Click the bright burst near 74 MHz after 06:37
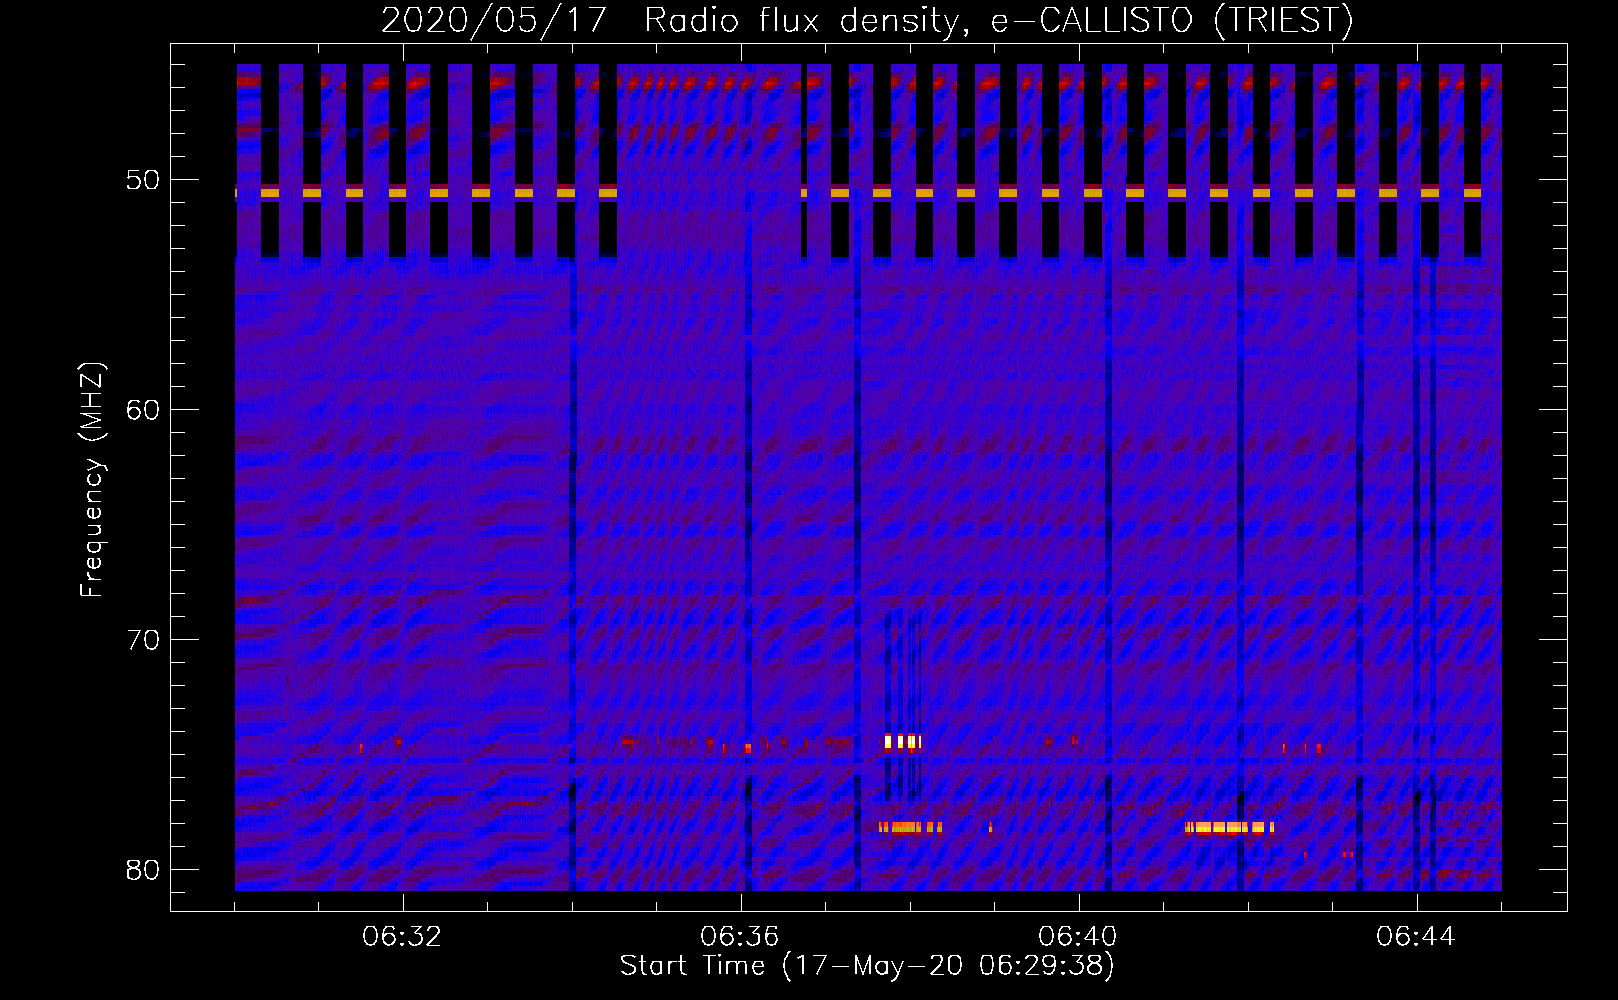This screenshot has height=1000, width=1618. (902, 742)
